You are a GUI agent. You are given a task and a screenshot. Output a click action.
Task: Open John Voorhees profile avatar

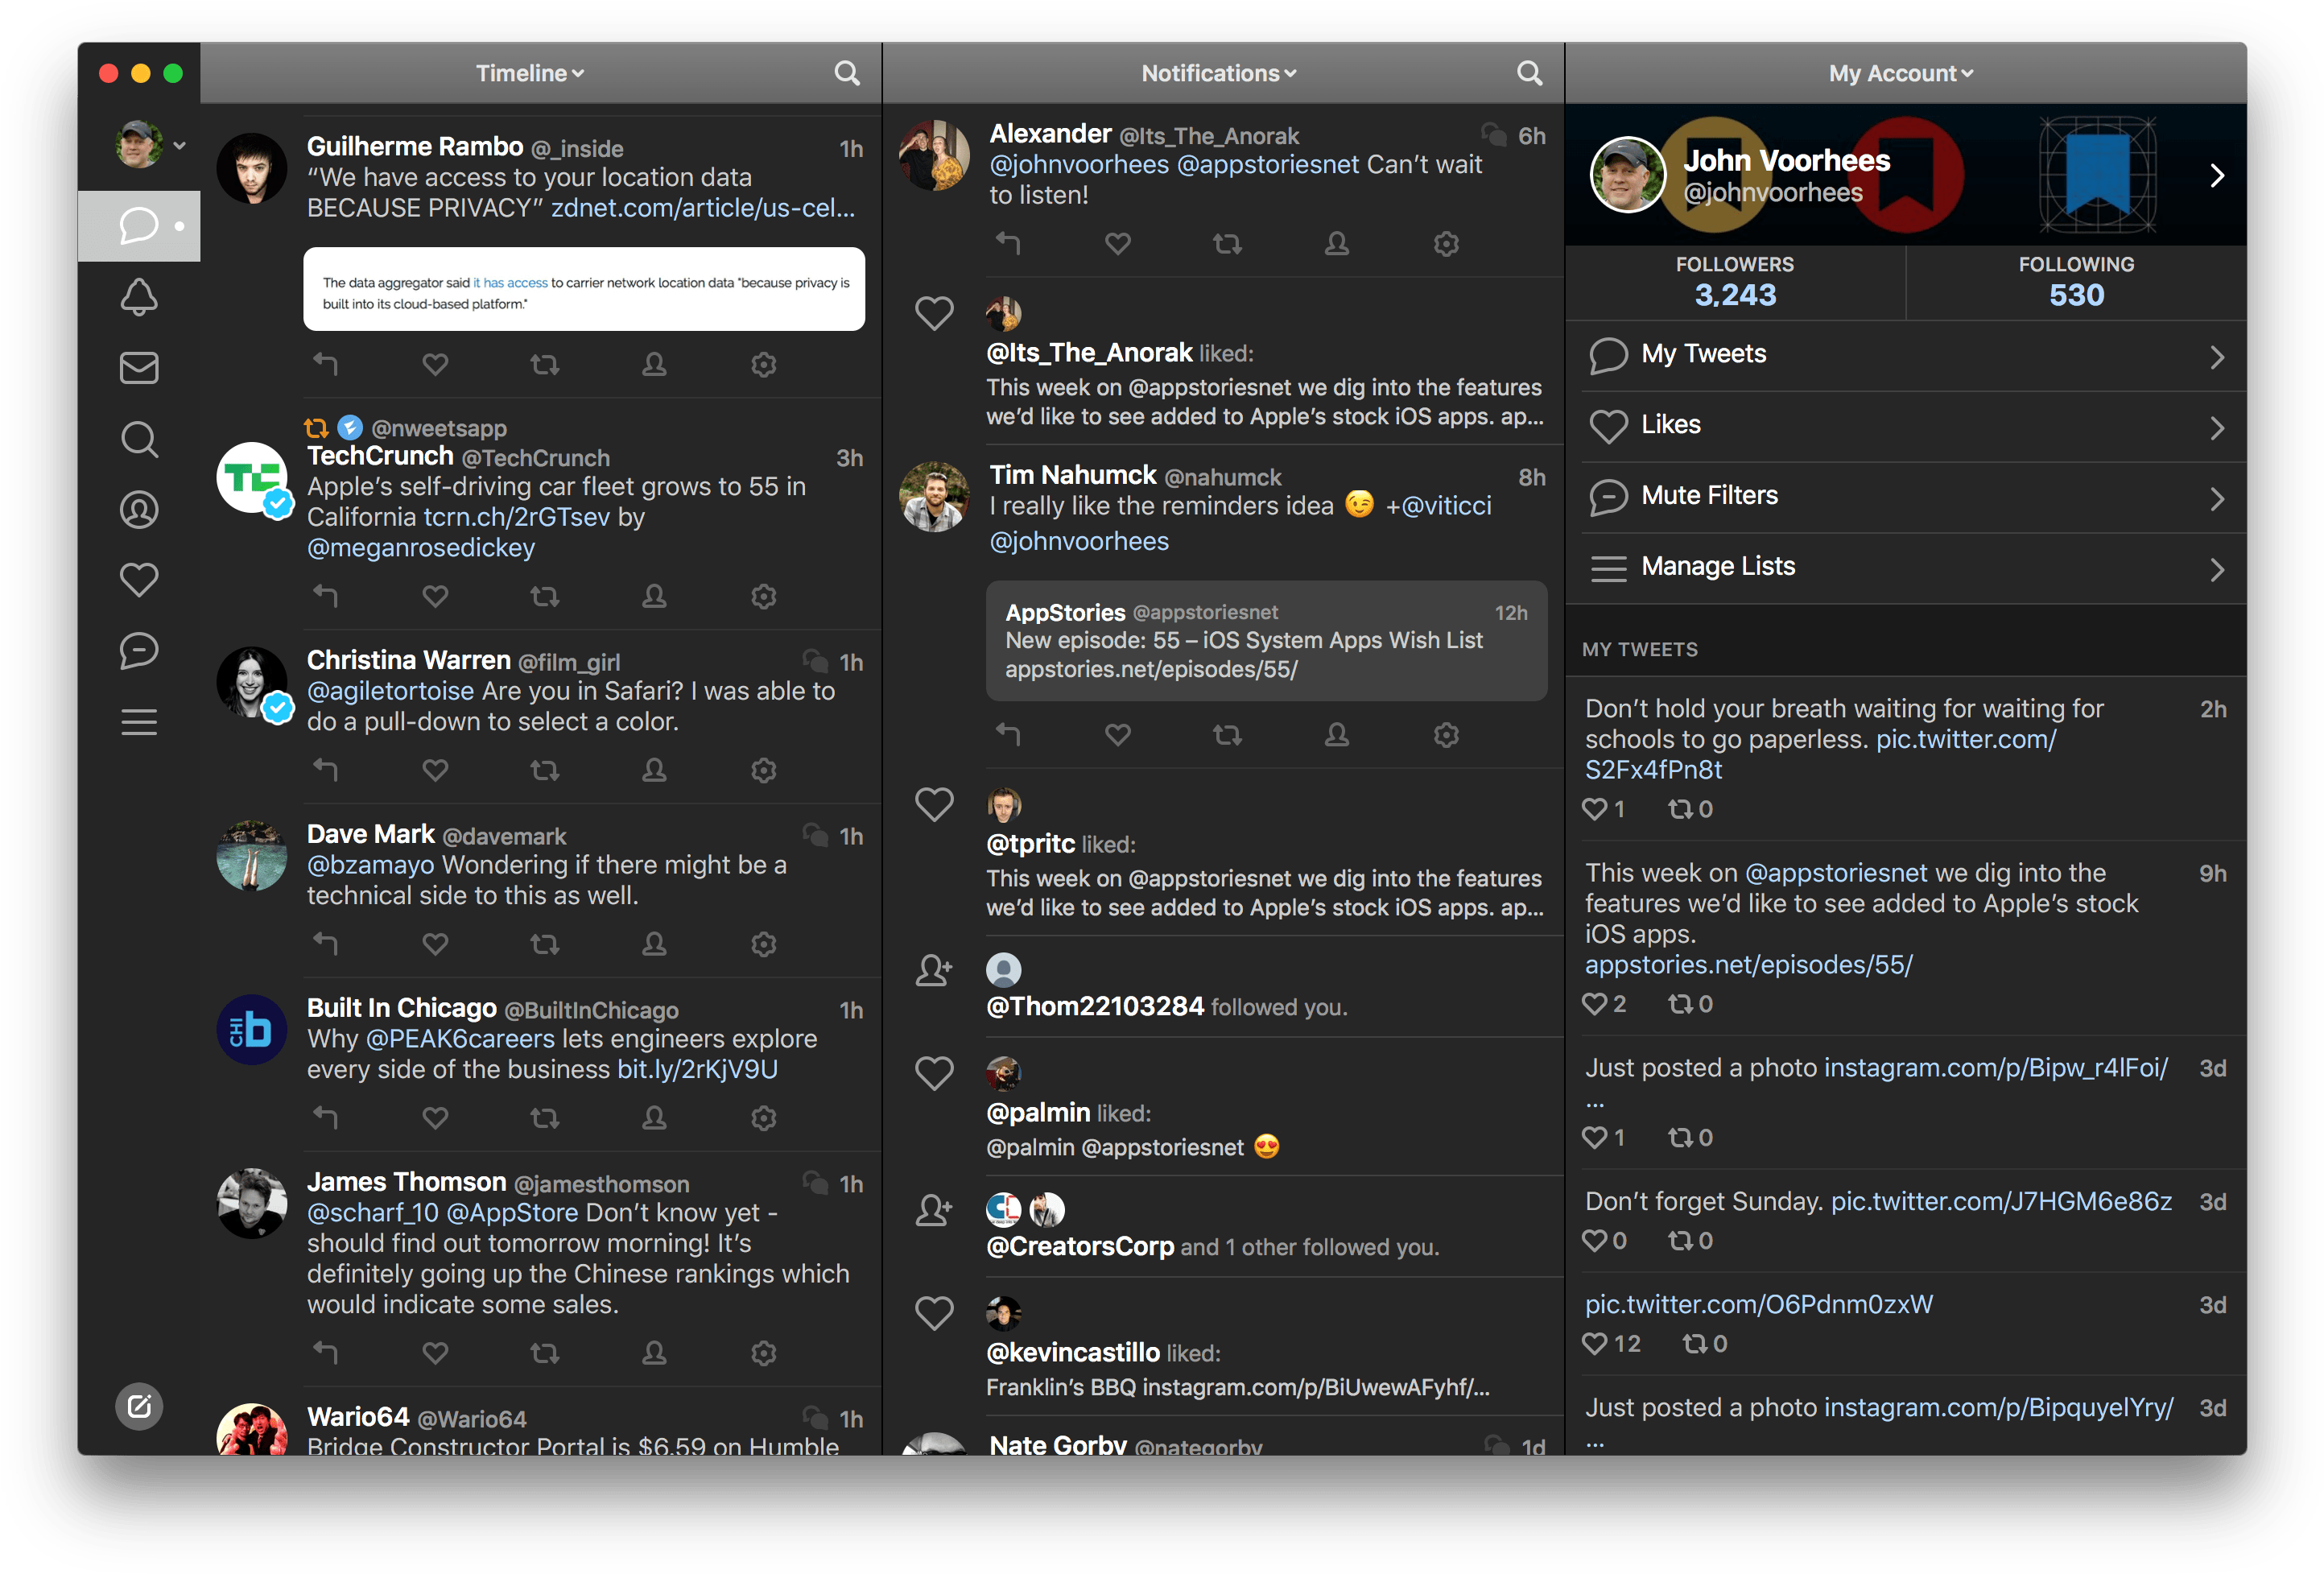pos(1627,175)
